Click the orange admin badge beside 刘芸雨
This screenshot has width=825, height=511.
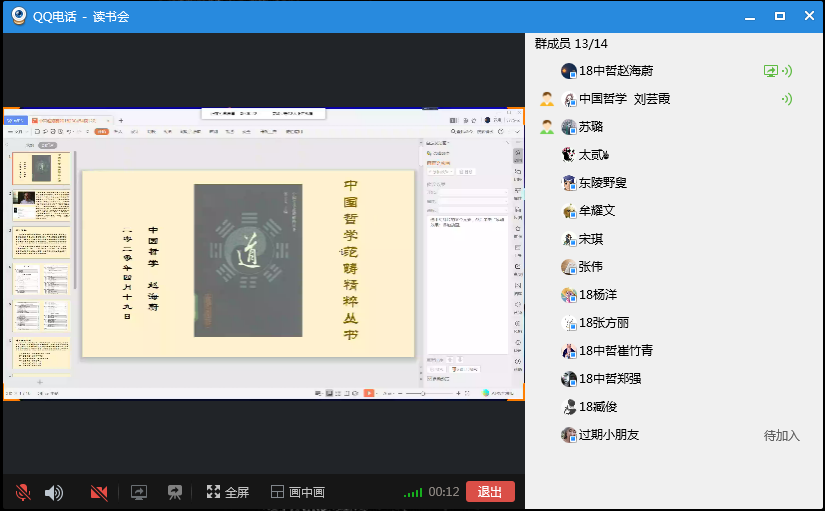tap(547, 99)
